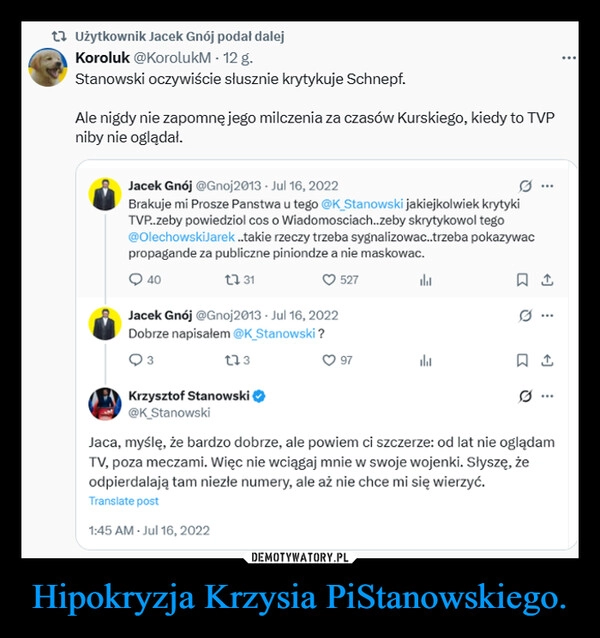Click the @OlechowskiJarek mention link

coord(181,237)
